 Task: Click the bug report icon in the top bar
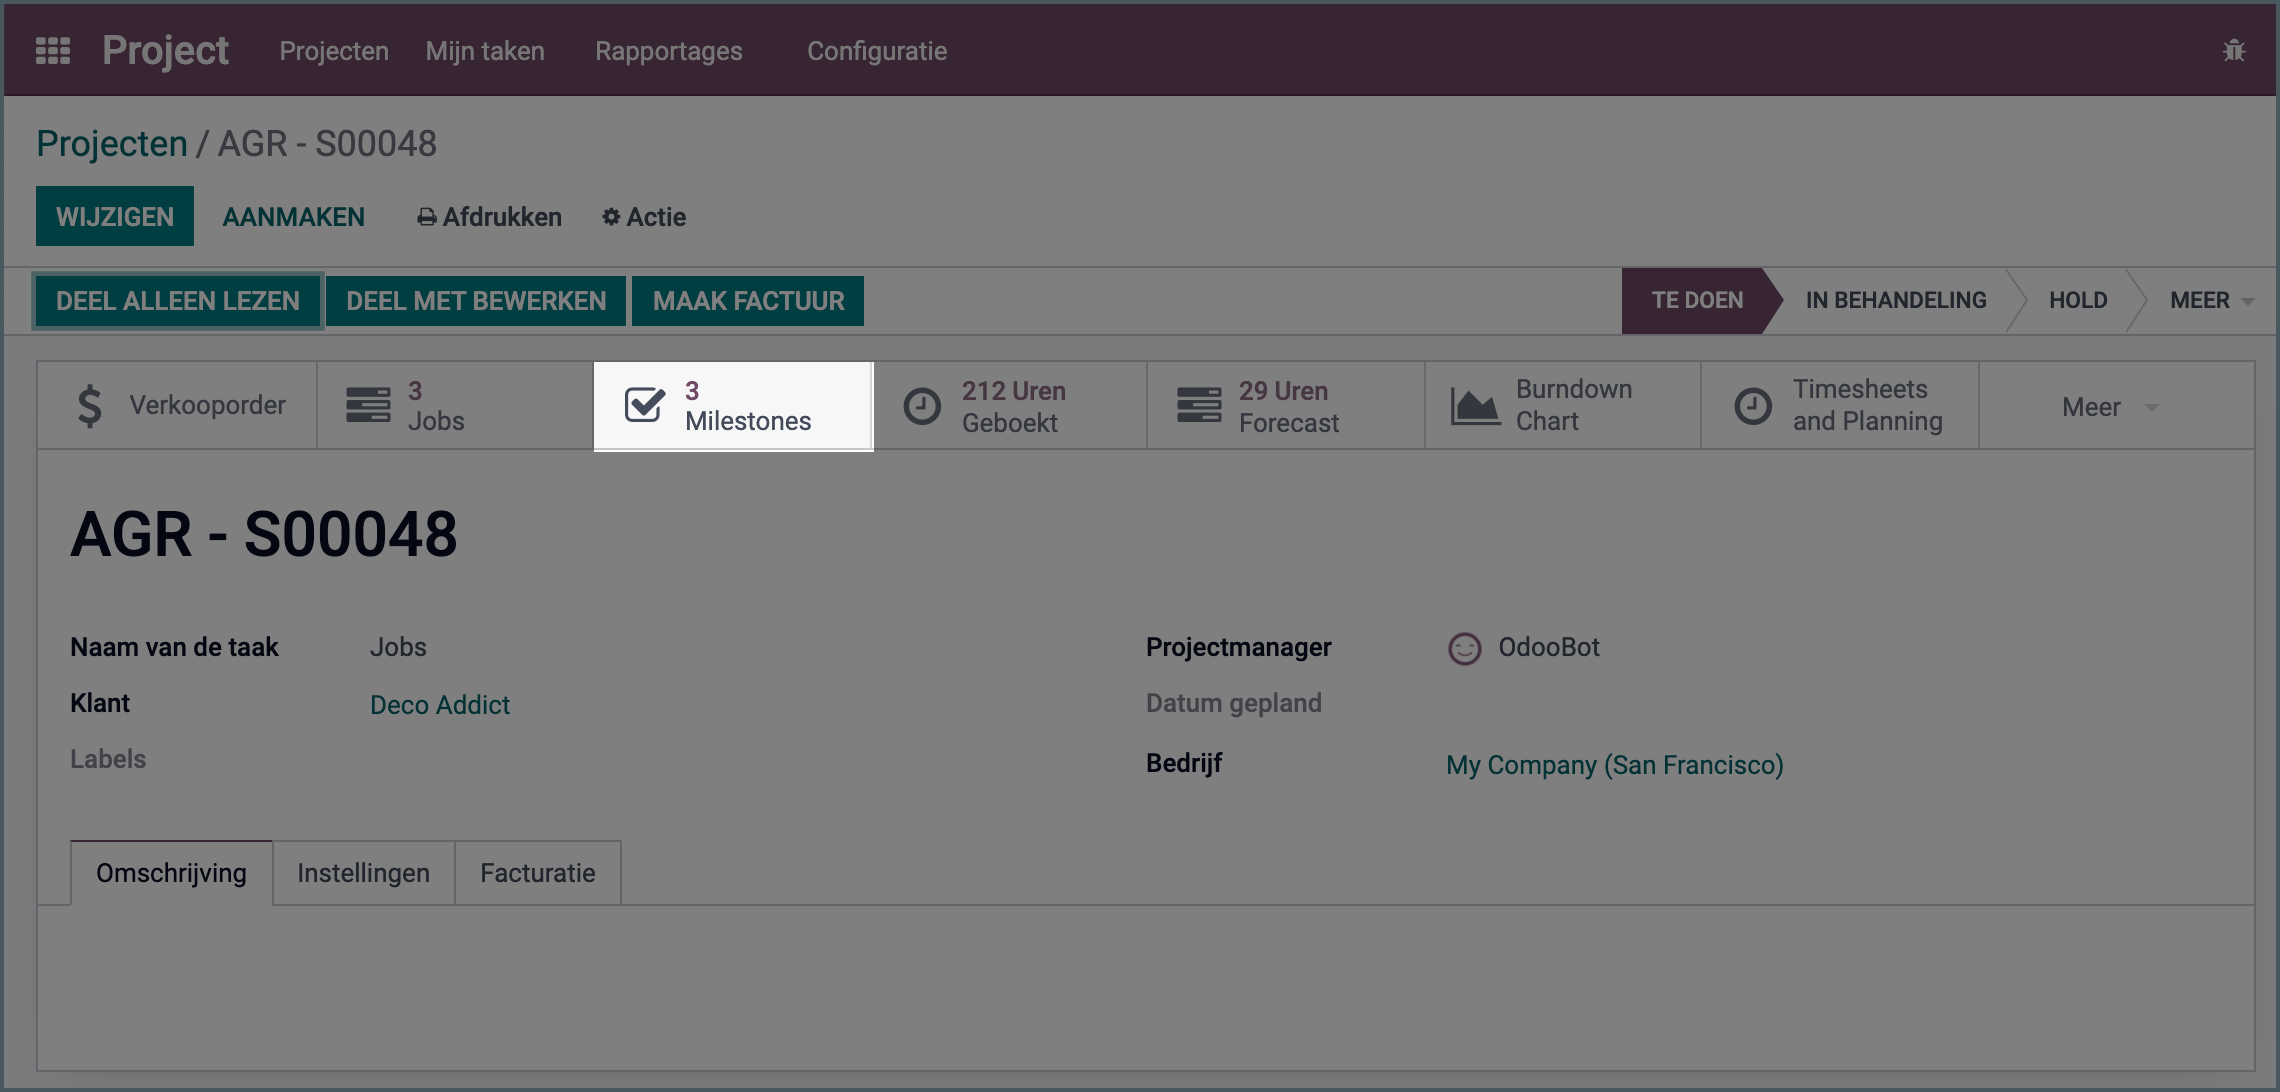pos(2235,50)
